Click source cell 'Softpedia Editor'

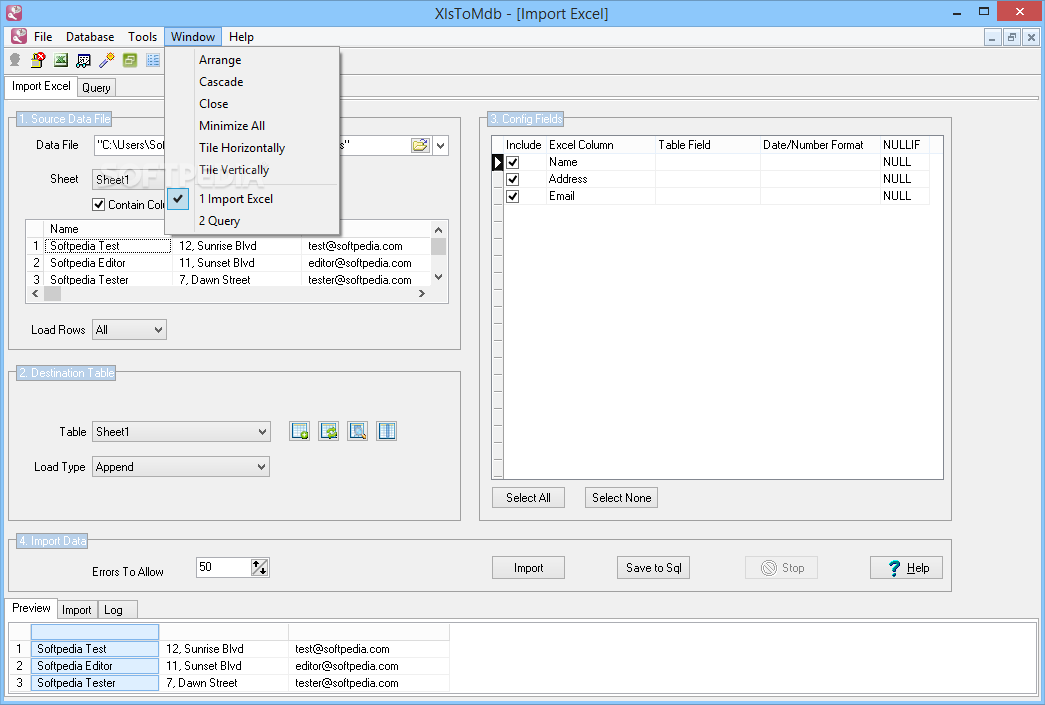point(107,263)
